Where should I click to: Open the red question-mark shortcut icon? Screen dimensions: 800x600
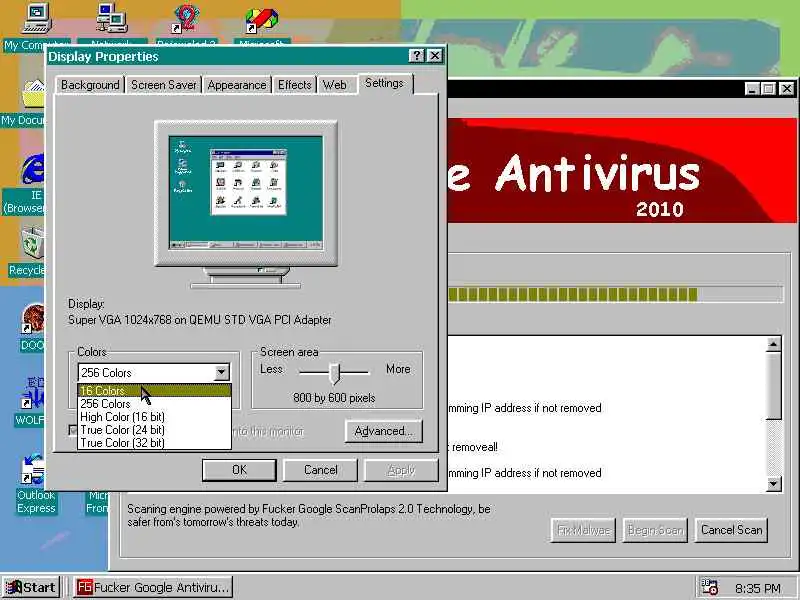(x=185, y=19)
